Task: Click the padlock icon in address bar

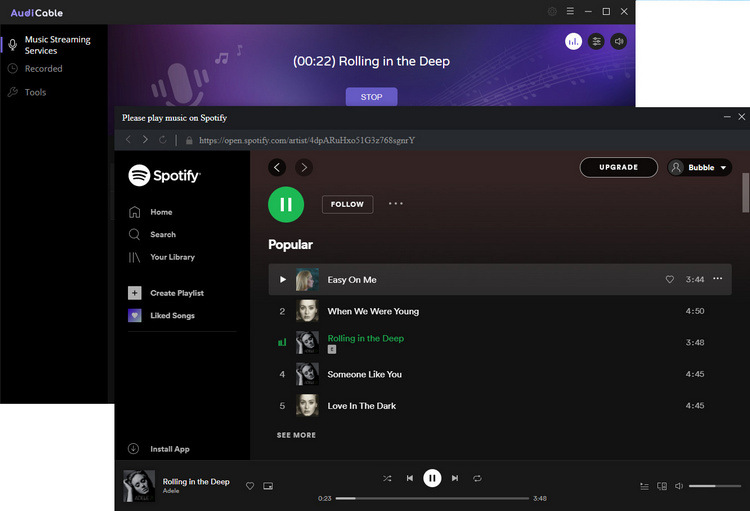Action: tap(189, 140)
